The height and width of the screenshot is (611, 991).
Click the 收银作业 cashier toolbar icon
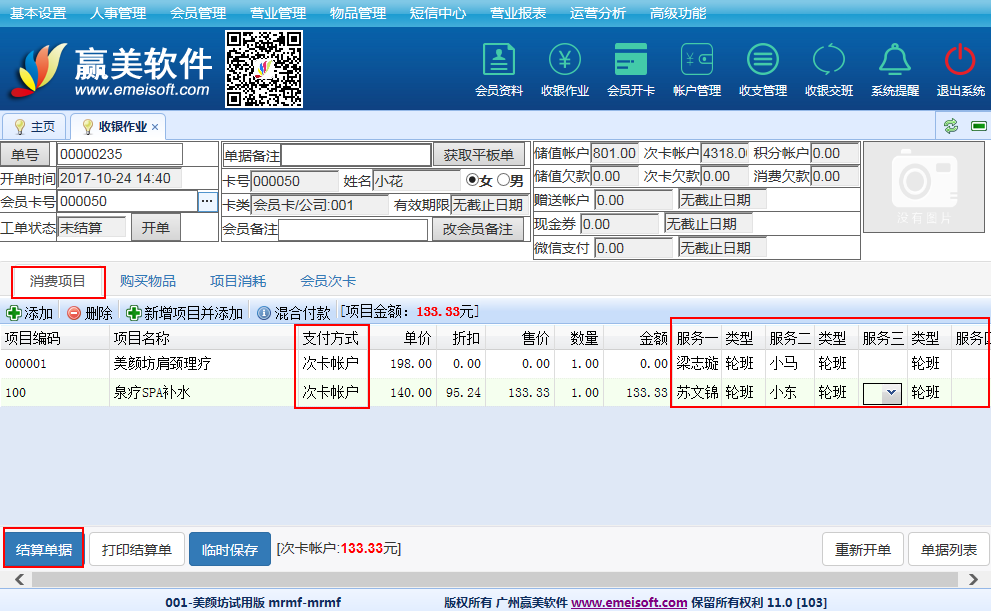564,68
